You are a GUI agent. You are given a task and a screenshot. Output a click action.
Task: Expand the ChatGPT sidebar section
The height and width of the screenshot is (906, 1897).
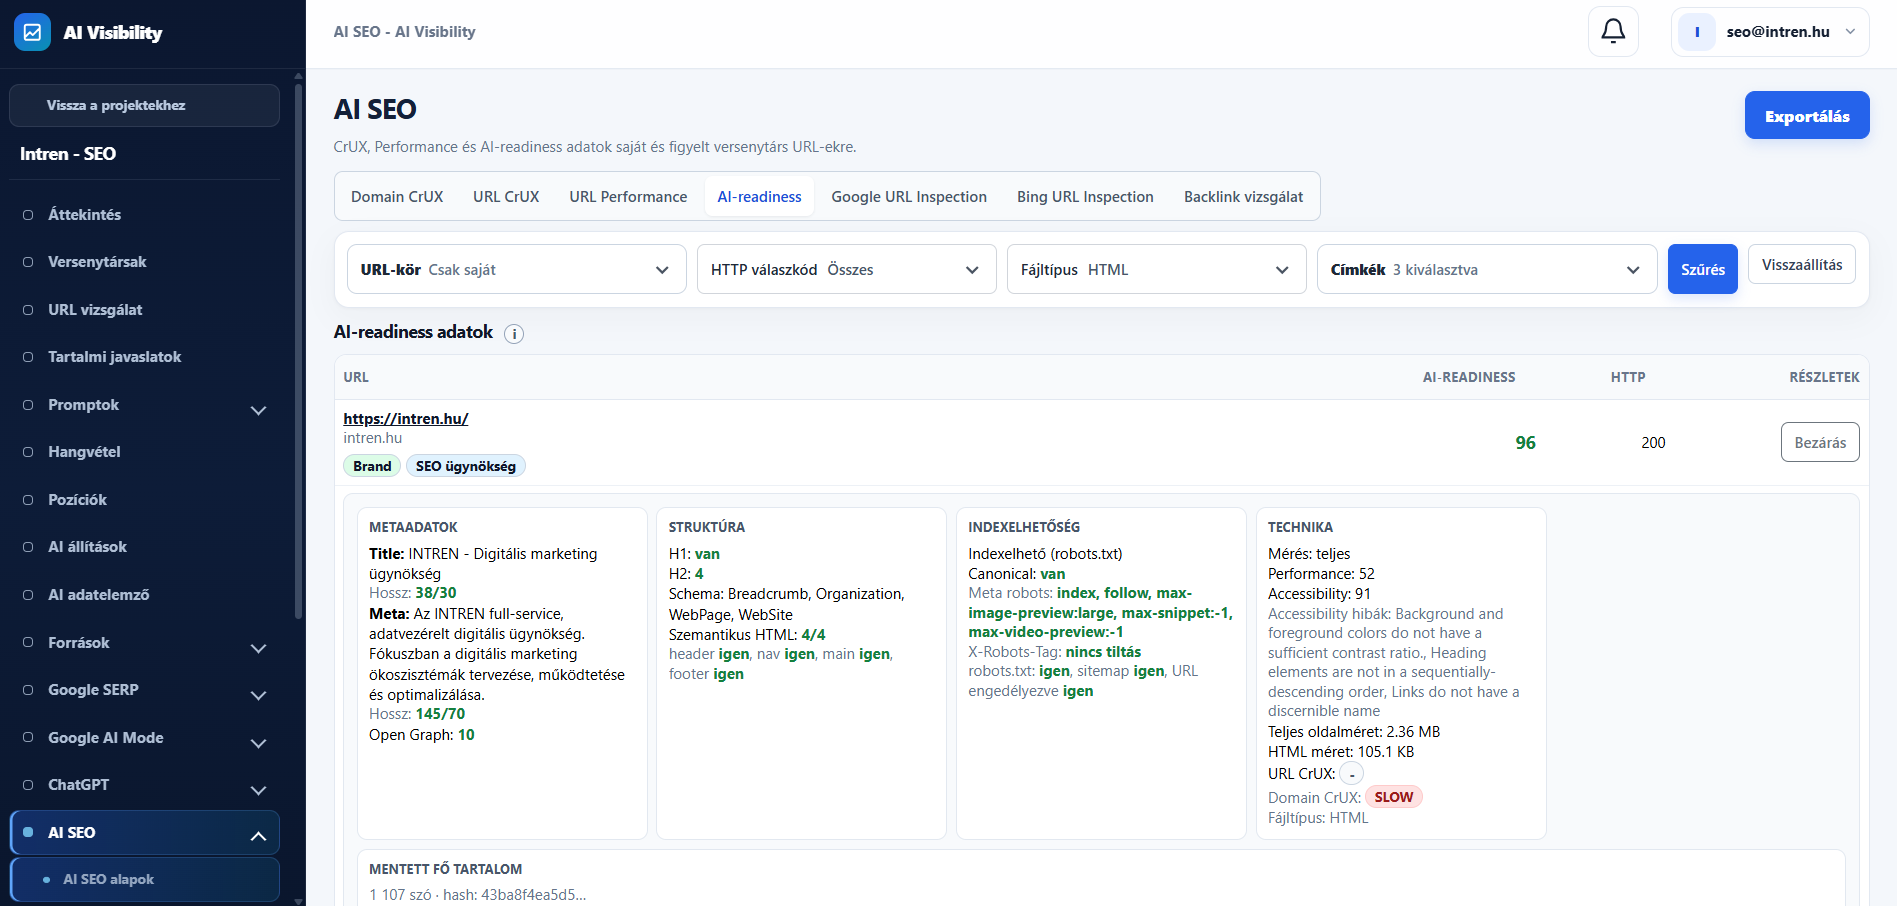[x=258, y=790]
